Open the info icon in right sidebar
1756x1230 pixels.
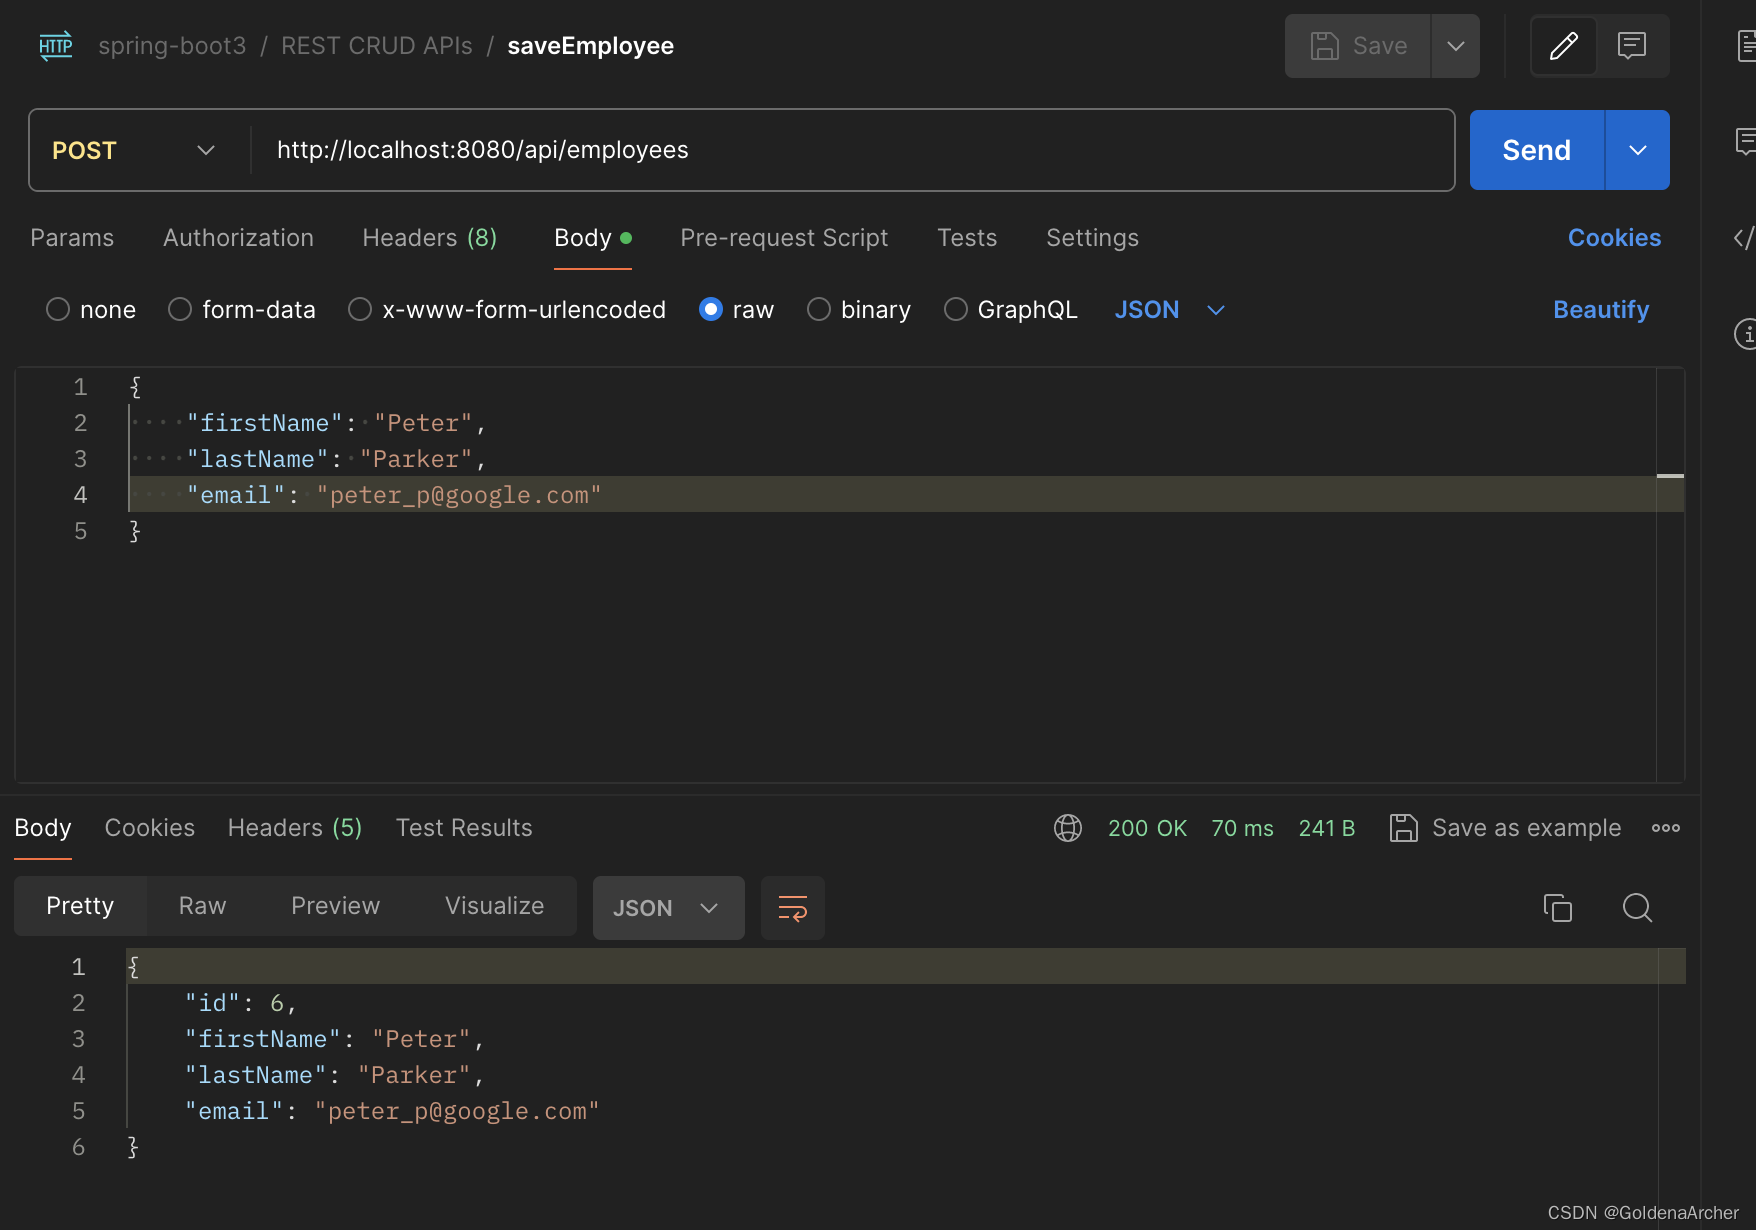(x=1745, y=334)
